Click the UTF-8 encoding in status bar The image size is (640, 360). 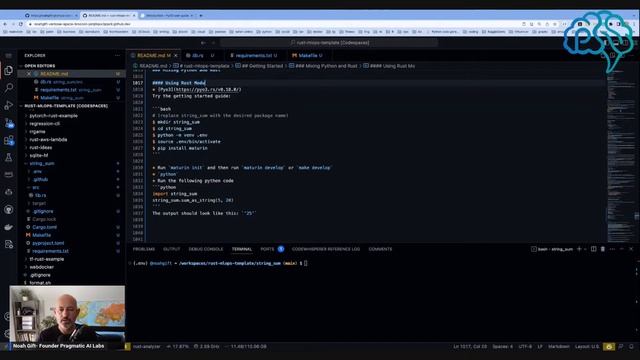pos(525,347)
